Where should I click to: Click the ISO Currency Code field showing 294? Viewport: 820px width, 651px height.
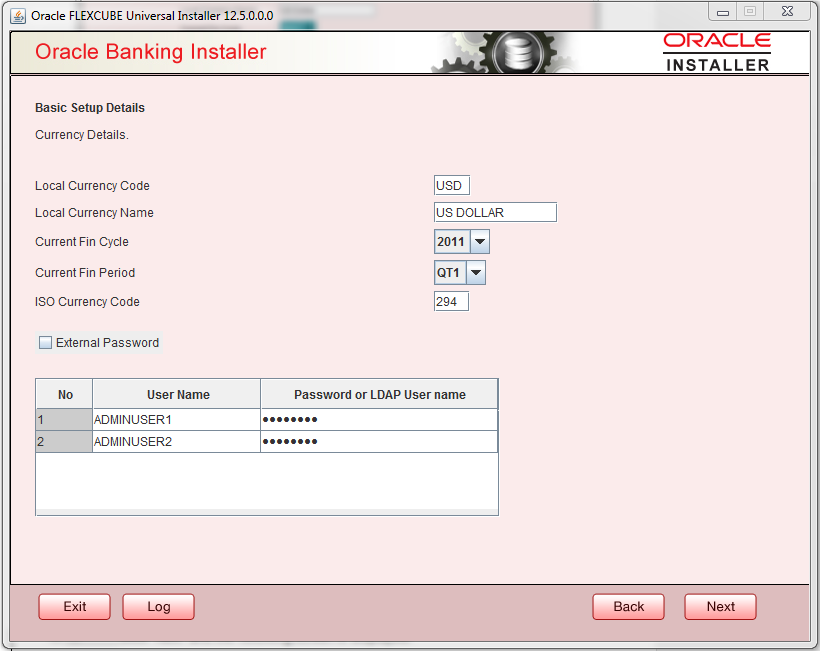tap(451, 300)
